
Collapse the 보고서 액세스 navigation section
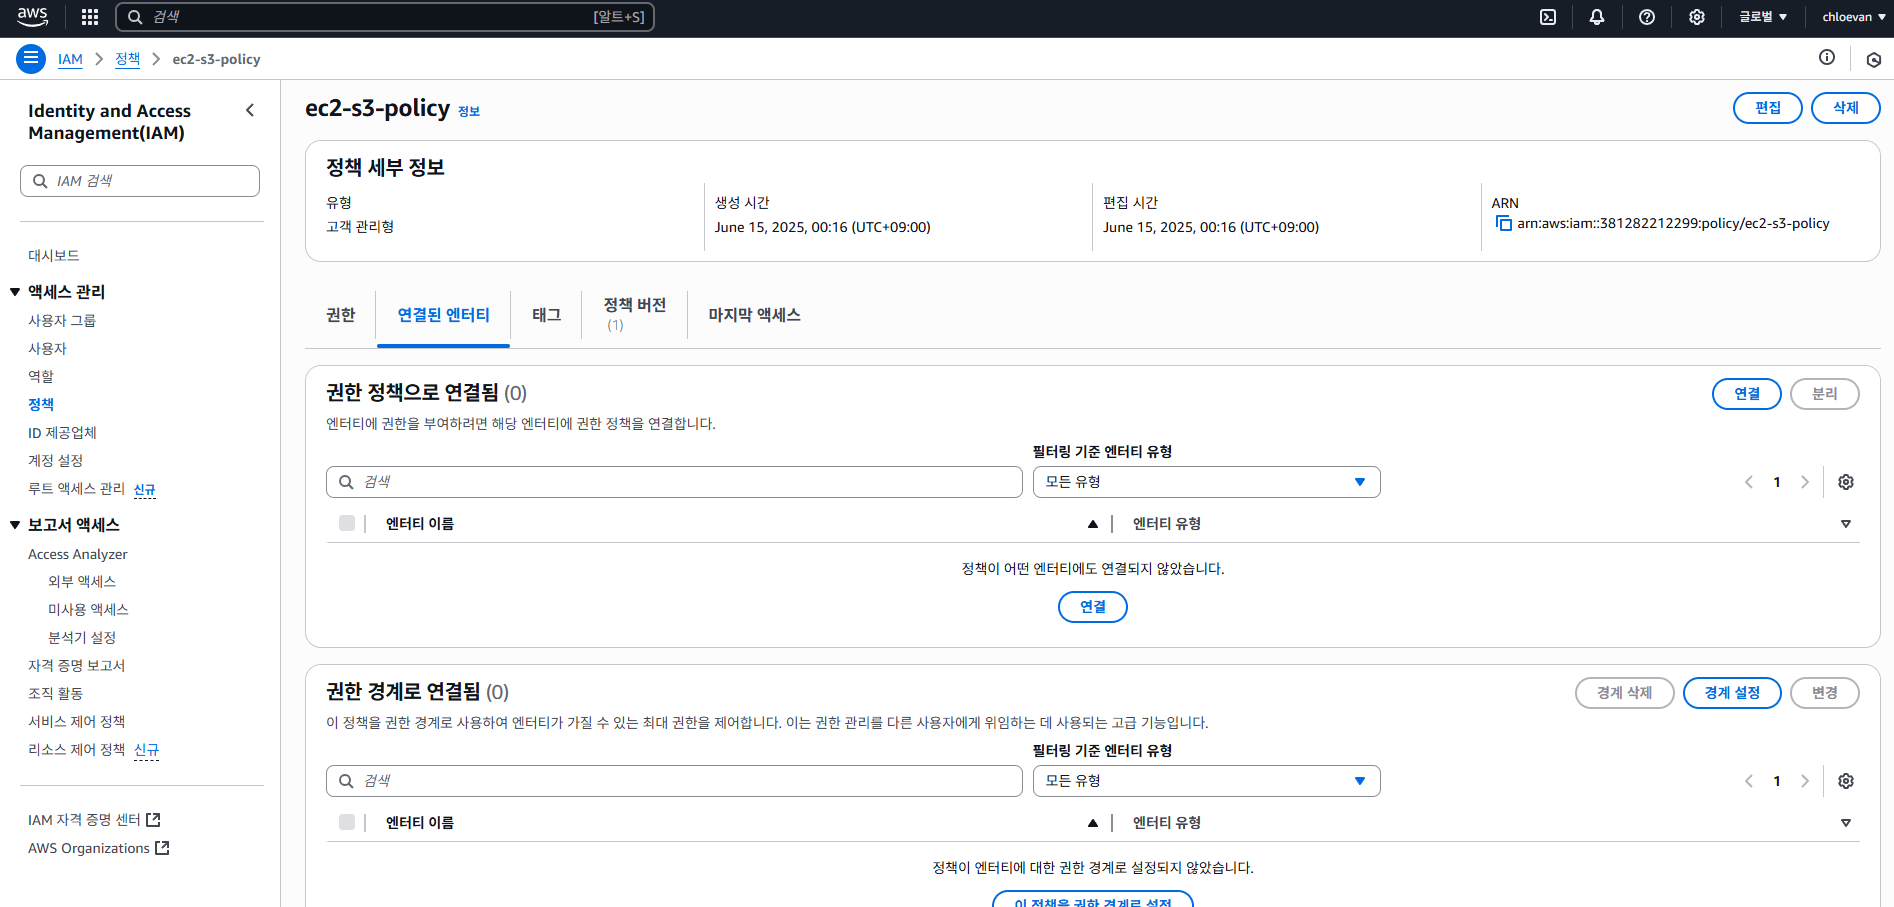pyautogui.click(x=15, y=525)
